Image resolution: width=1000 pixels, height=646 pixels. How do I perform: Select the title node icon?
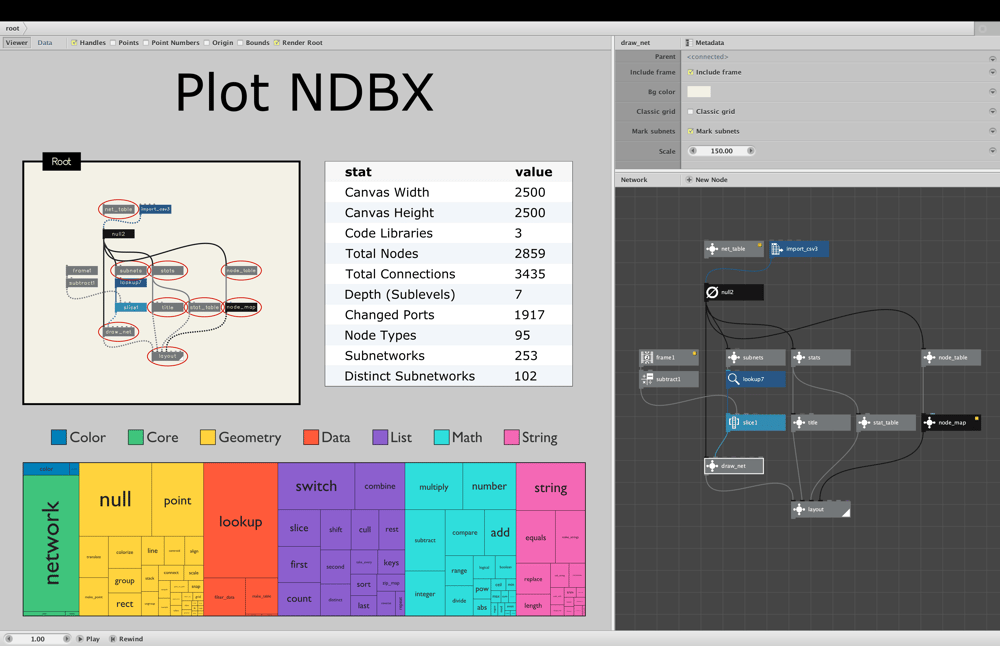799,422
